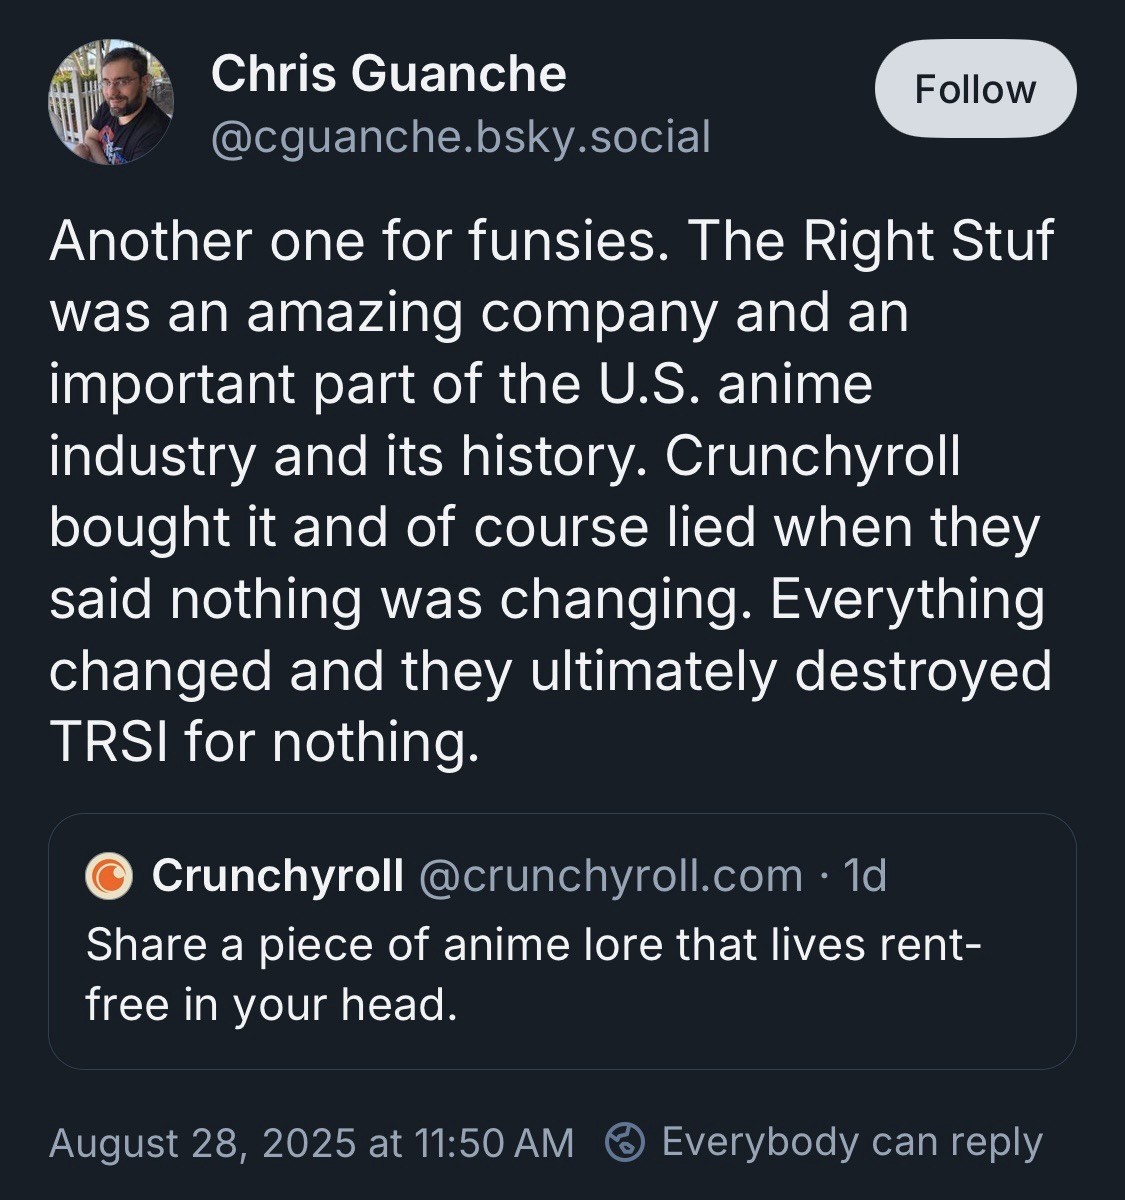Click the 11:50 AM time text
The width and height of the screenshot is (1125, 1200).
494,1142
